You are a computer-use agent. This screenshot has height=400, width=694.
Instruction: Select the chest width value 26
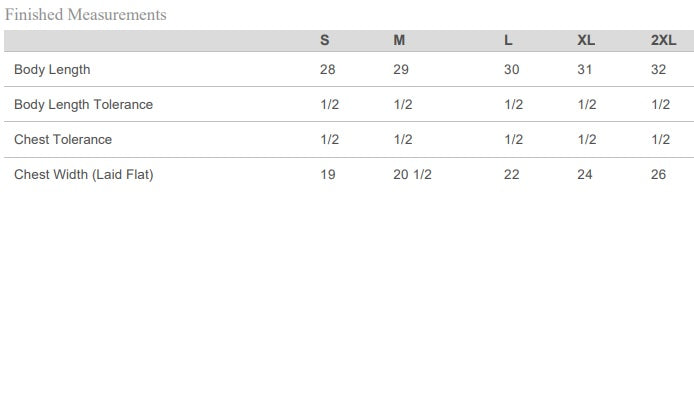tap(658, 175)
